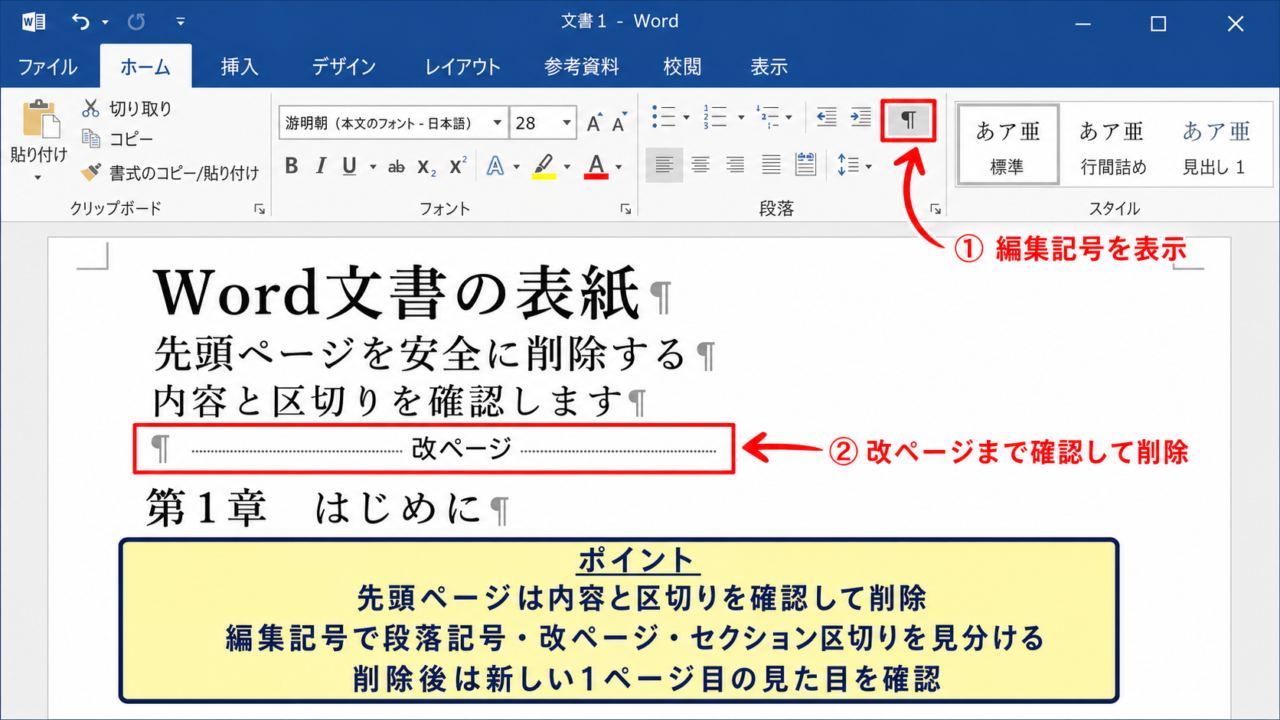Toggle underline formatting
Image resolution: width=1280 pixels, height=720 pixels.
pyautogui.click(x=350, y=166)
